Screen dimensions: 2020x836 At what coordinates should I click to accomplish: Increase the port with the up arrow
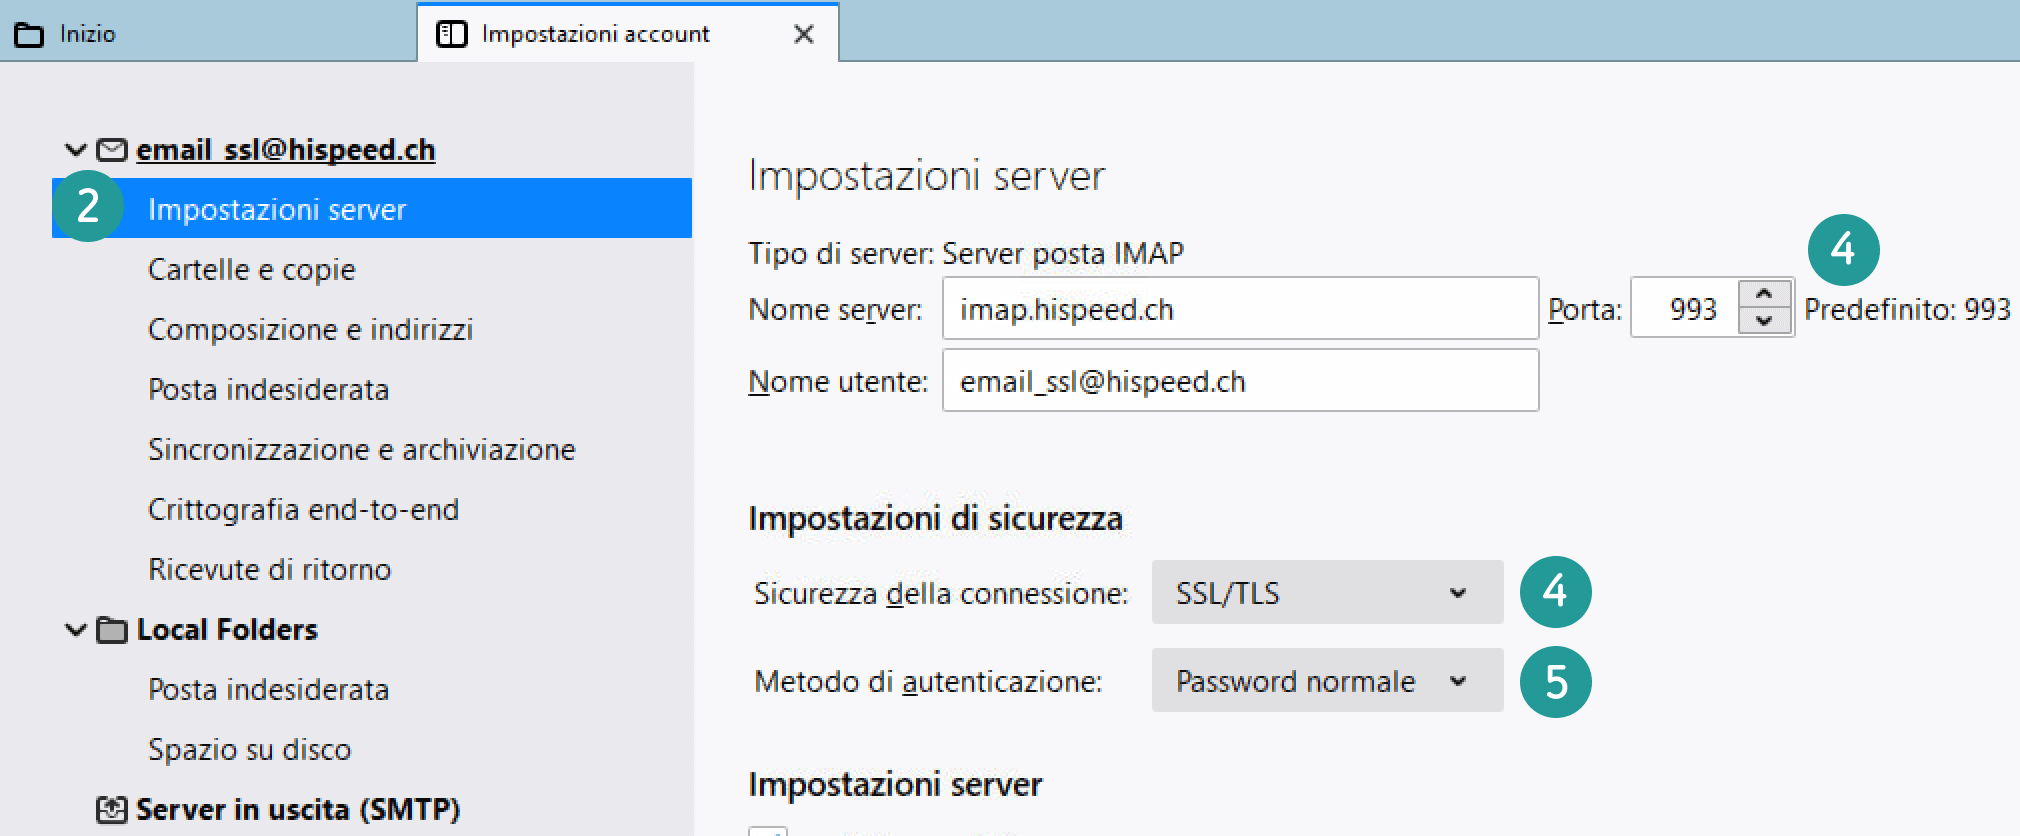[1765, 294]
